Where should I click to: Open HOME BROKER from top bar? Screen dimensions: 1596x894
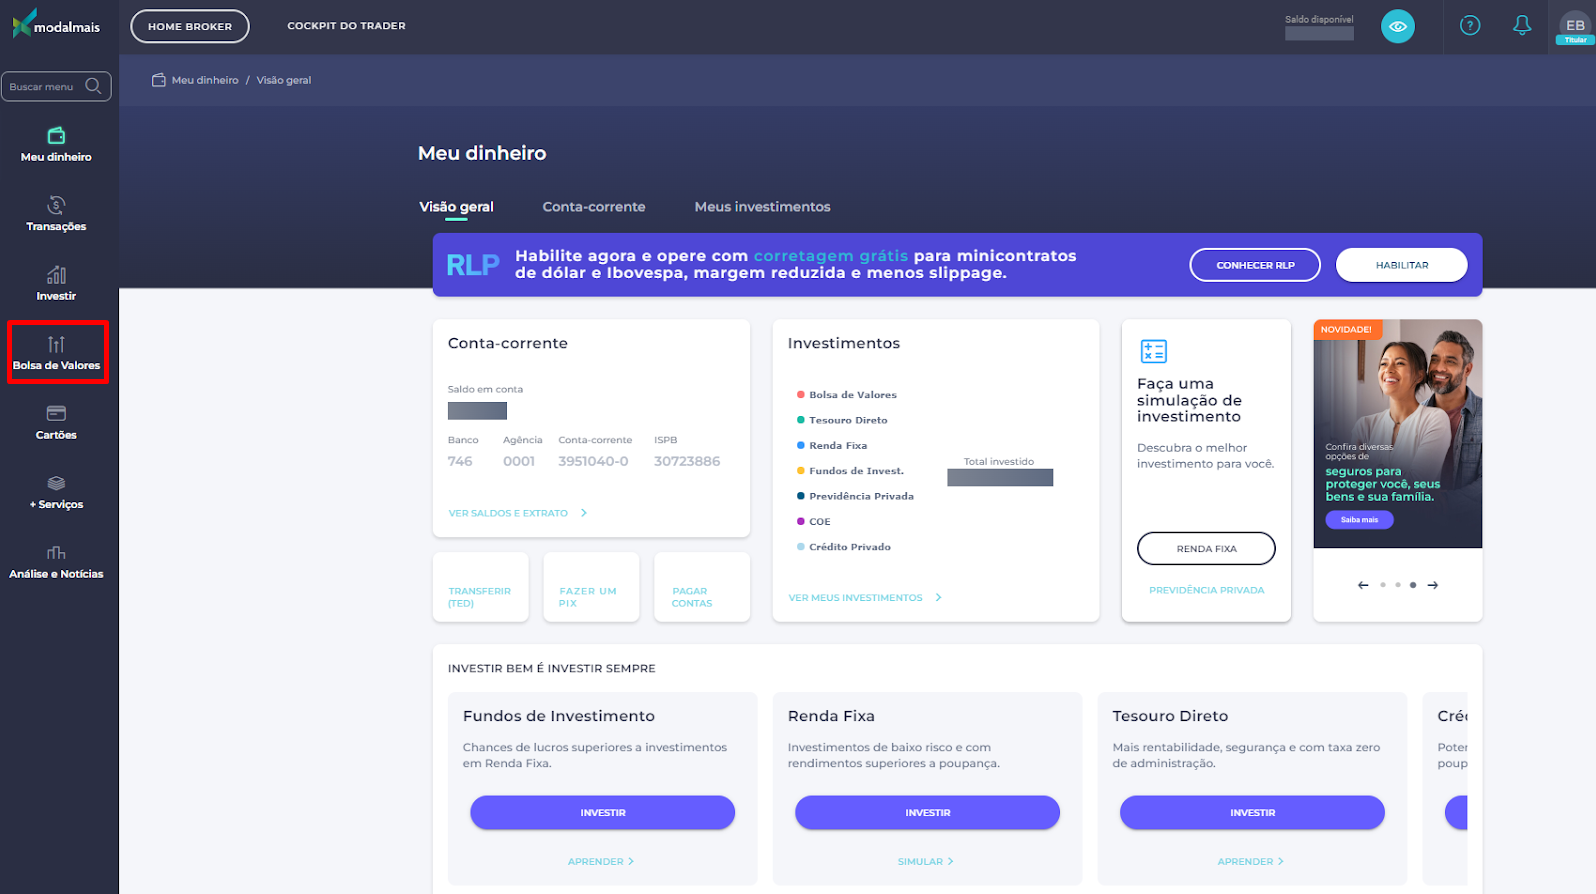point(189,26)
